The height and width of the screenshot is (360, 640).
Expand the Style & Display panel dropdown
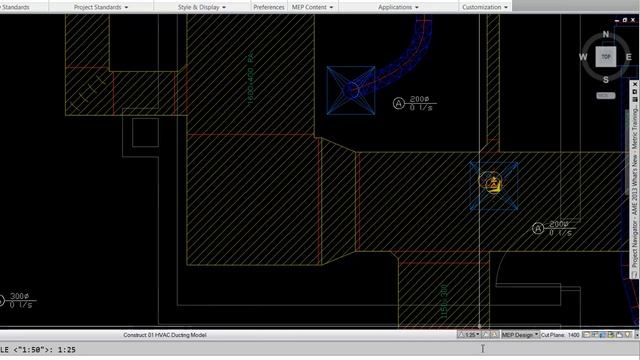tap(202, 7)
